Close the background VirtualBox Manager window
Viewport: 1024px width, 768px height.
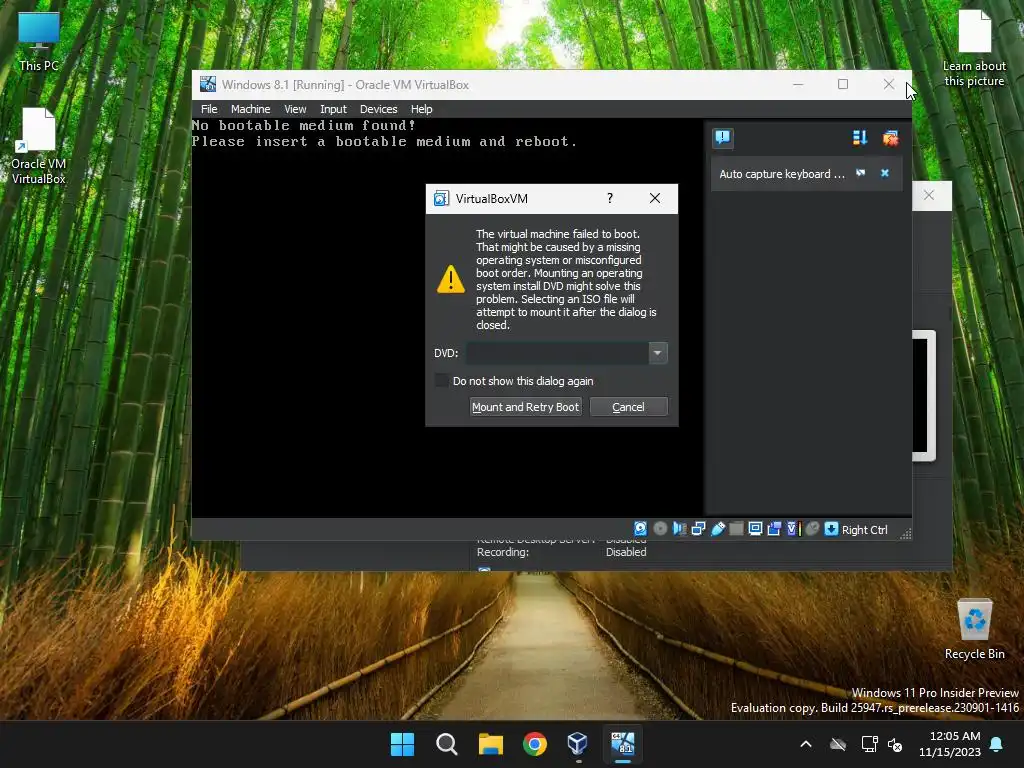tap(929, 195)
